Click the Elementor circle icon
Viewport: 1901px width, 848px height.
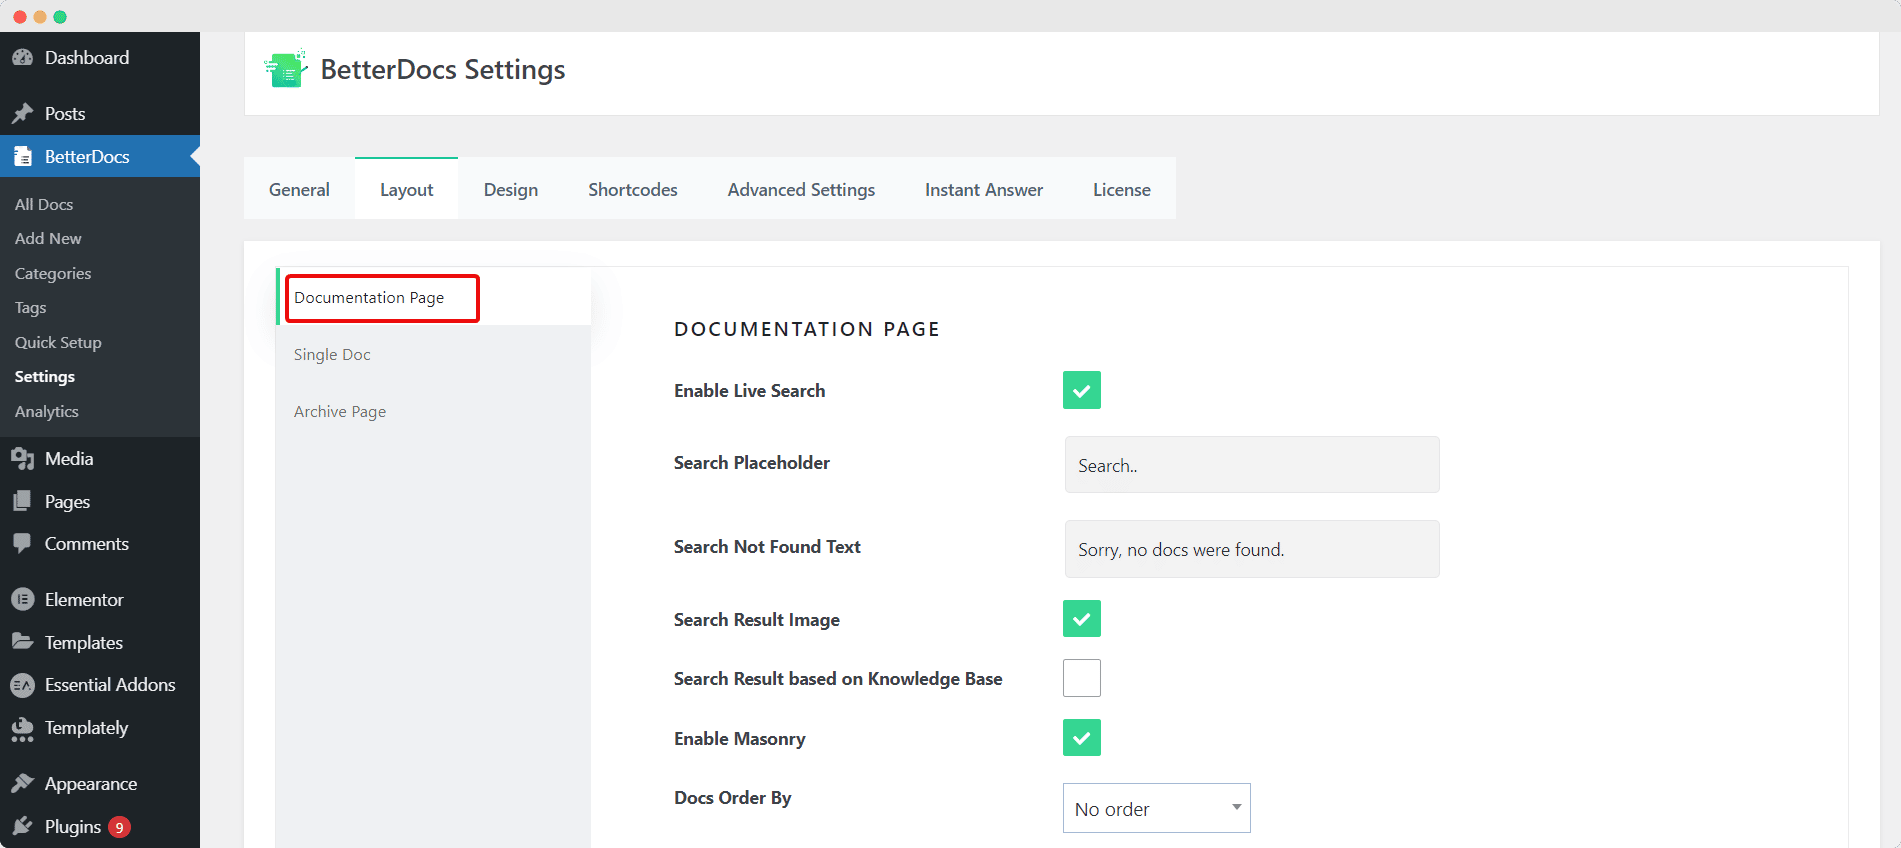point(22,600)
